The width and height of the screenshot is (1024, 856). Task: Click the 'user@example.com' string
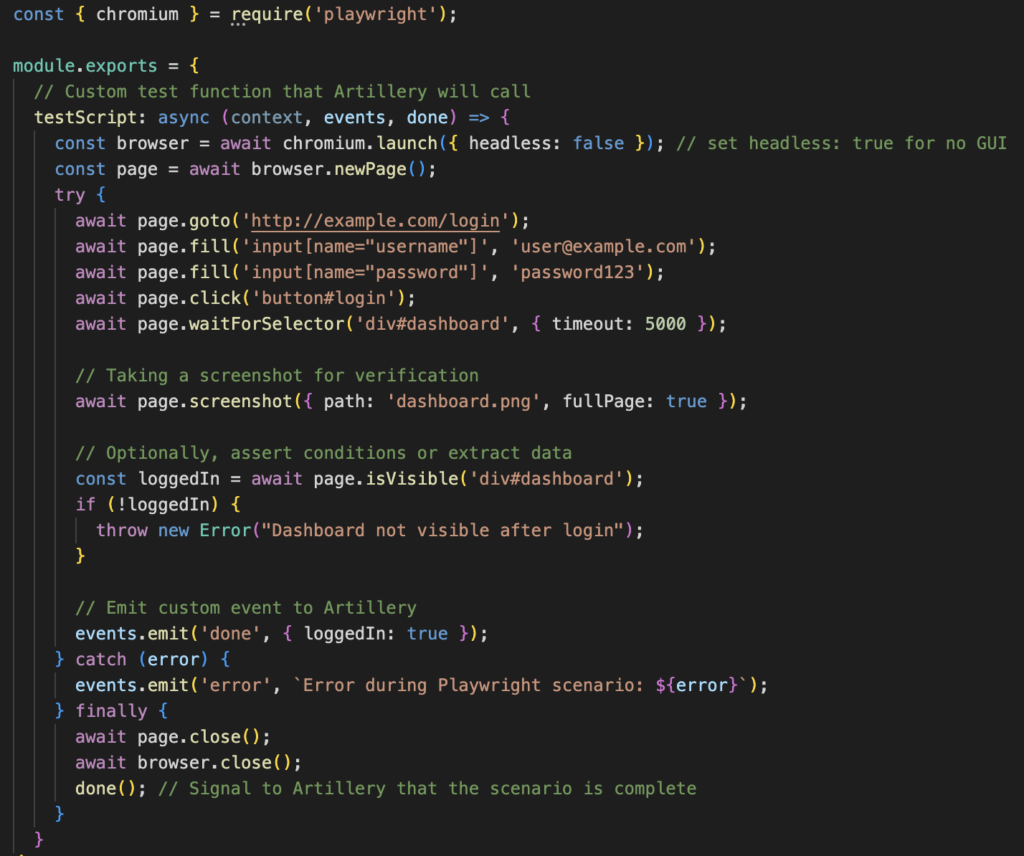pyautogui.click(x=603, y=247)
